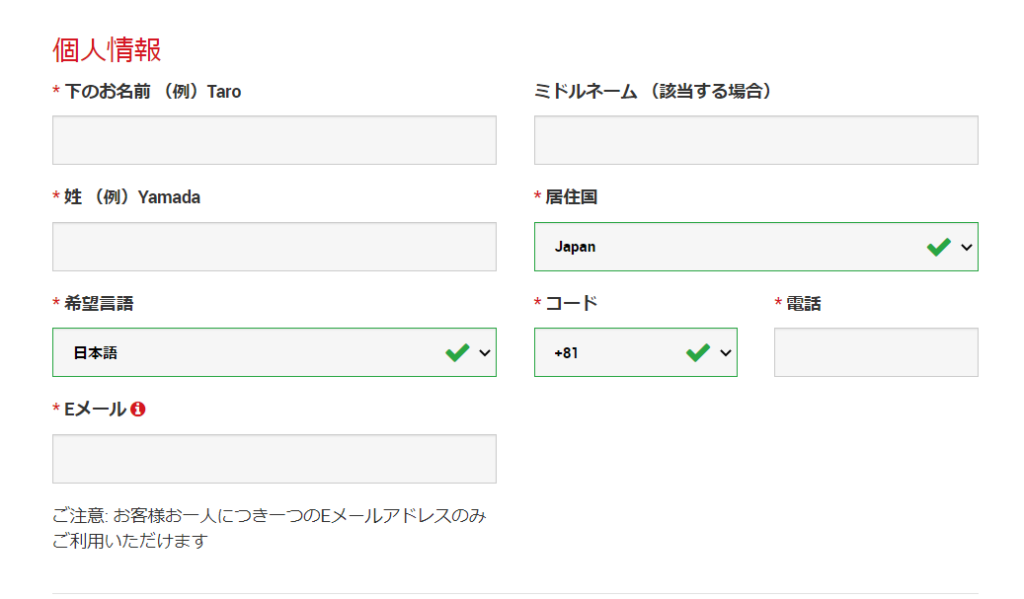Click the green checkmark in 居住国 field

pos(938,247)
